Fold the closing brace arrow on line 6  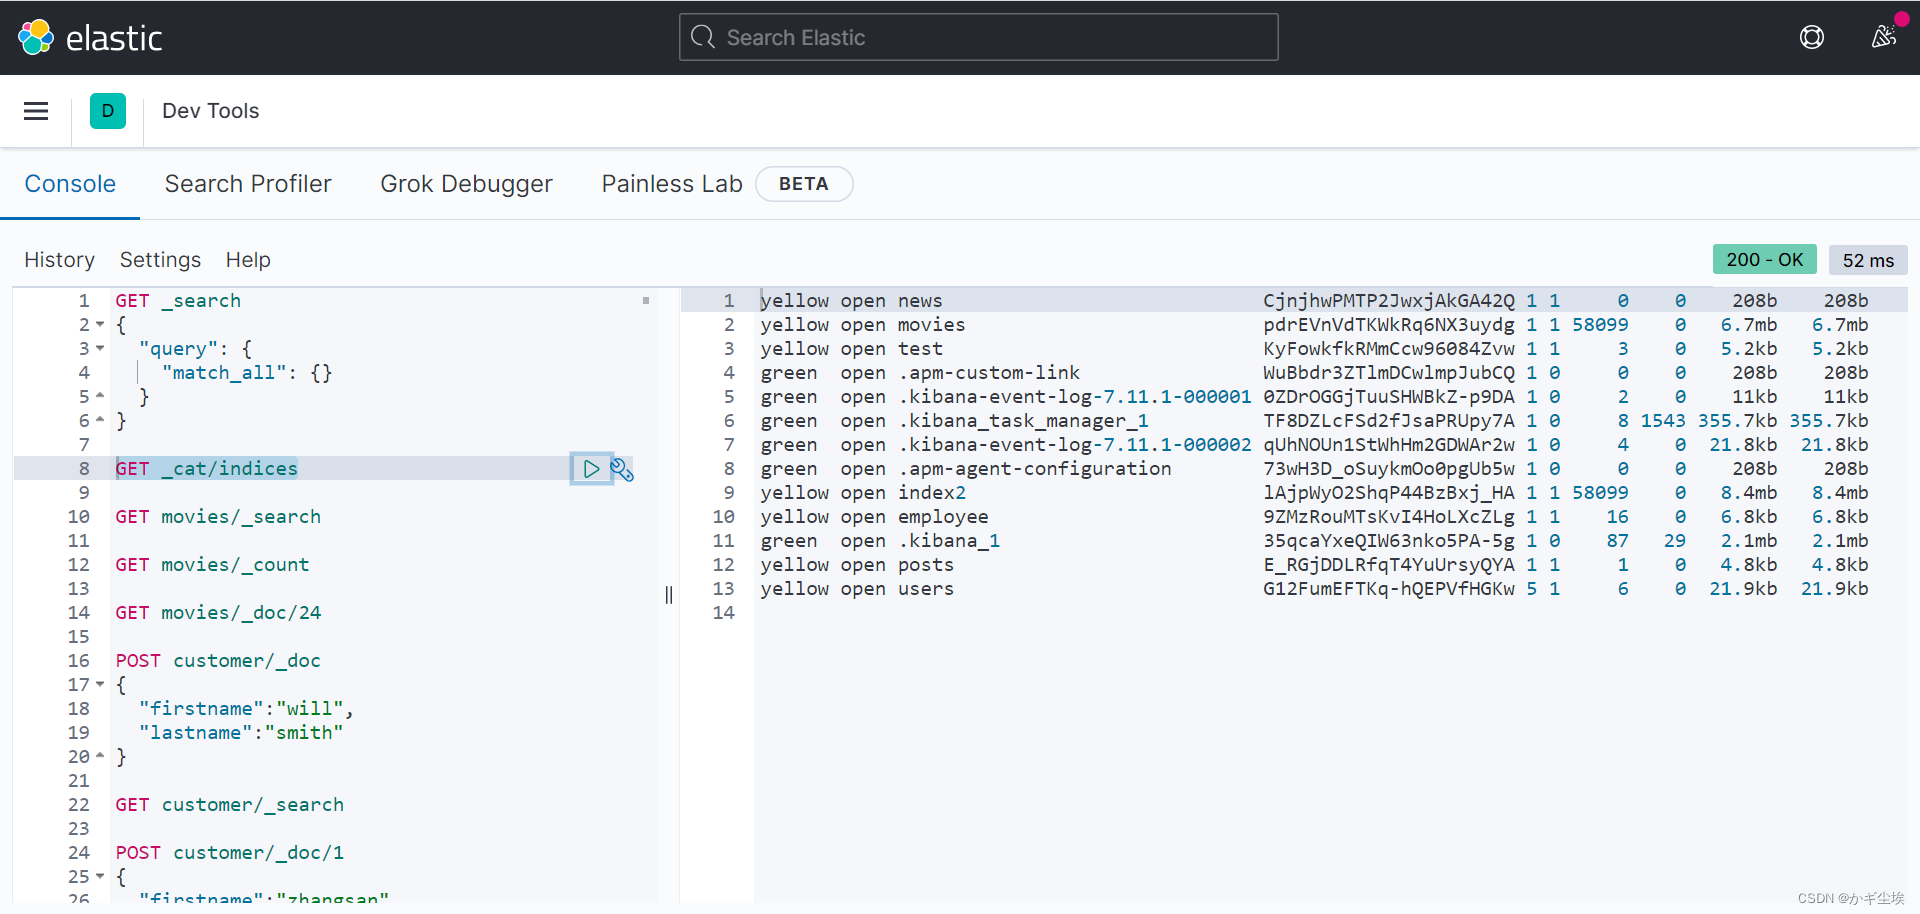100,421
